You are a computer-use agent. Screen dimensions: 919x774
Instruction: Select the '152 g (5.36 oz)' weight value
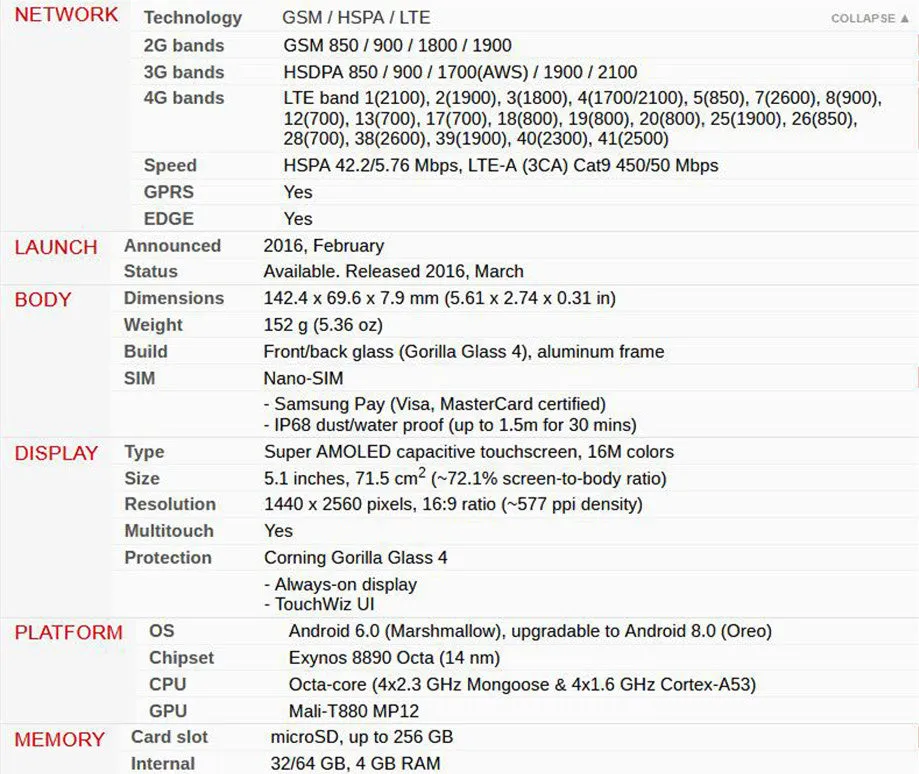(x=323, y=325)
